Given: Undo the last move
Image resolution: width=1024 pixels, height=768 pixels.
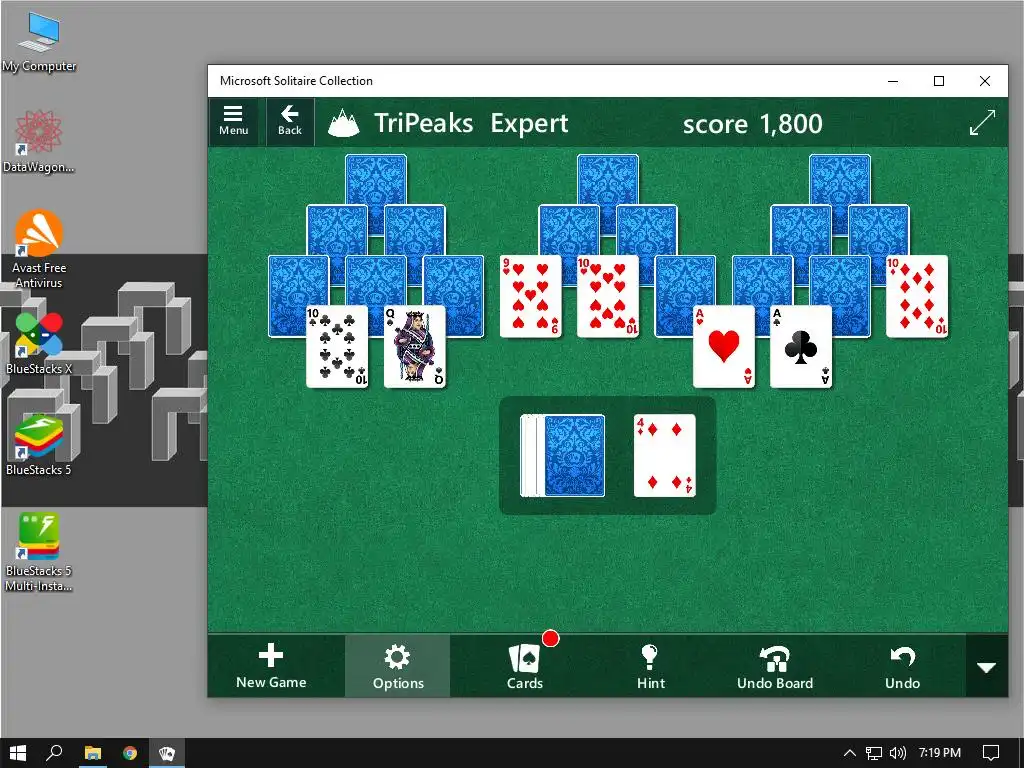Looking at the screenshot, I should click(903, 666).
